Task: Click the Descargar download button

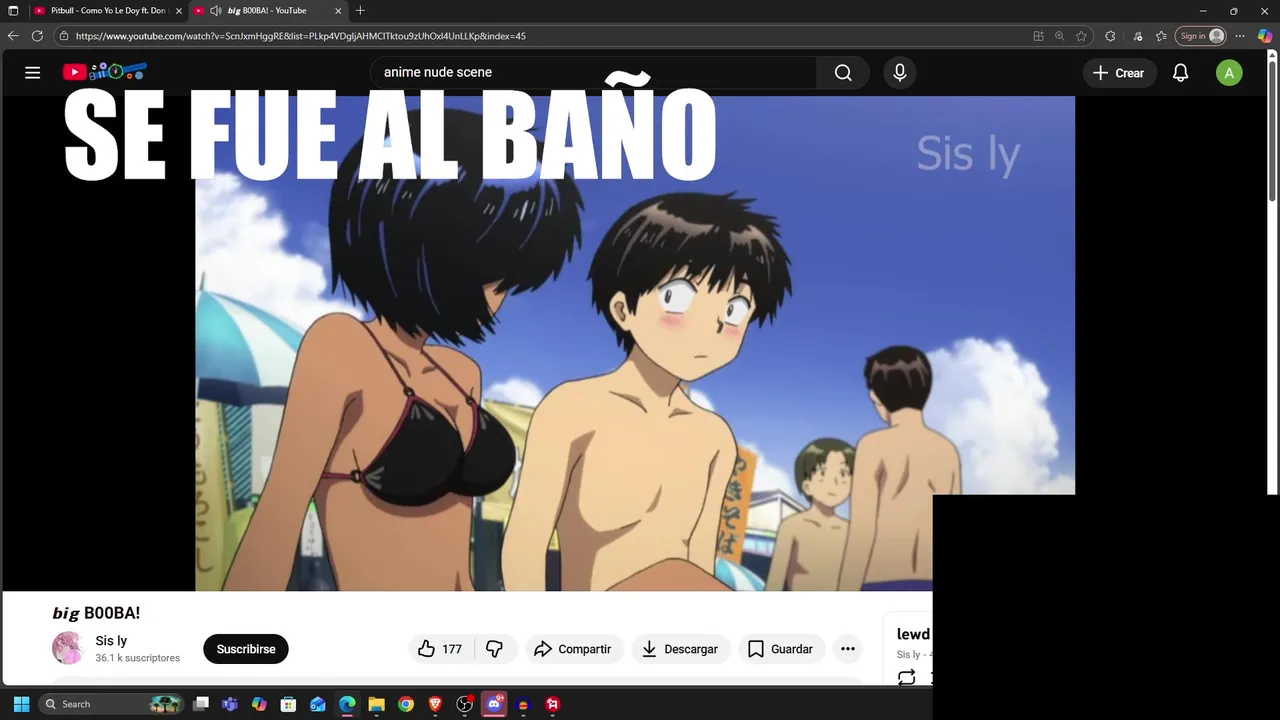Action: pos(680,649)
